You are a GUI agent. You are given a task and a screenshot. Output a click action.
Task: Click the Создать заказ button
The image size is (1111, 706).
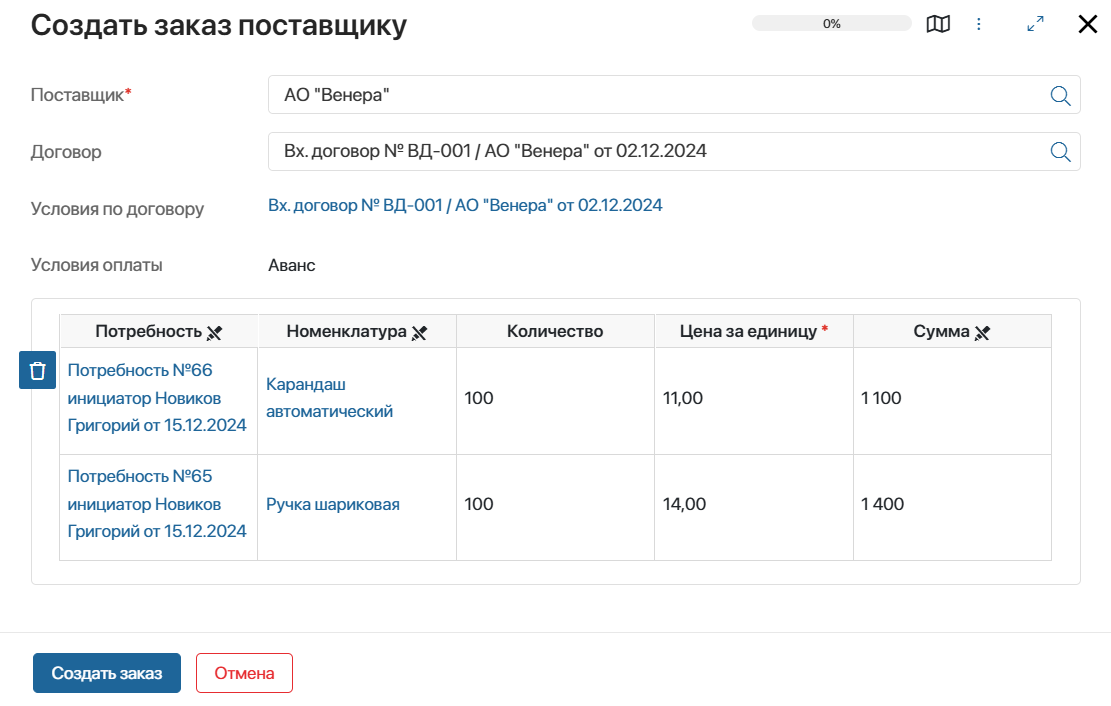(107, 673)
